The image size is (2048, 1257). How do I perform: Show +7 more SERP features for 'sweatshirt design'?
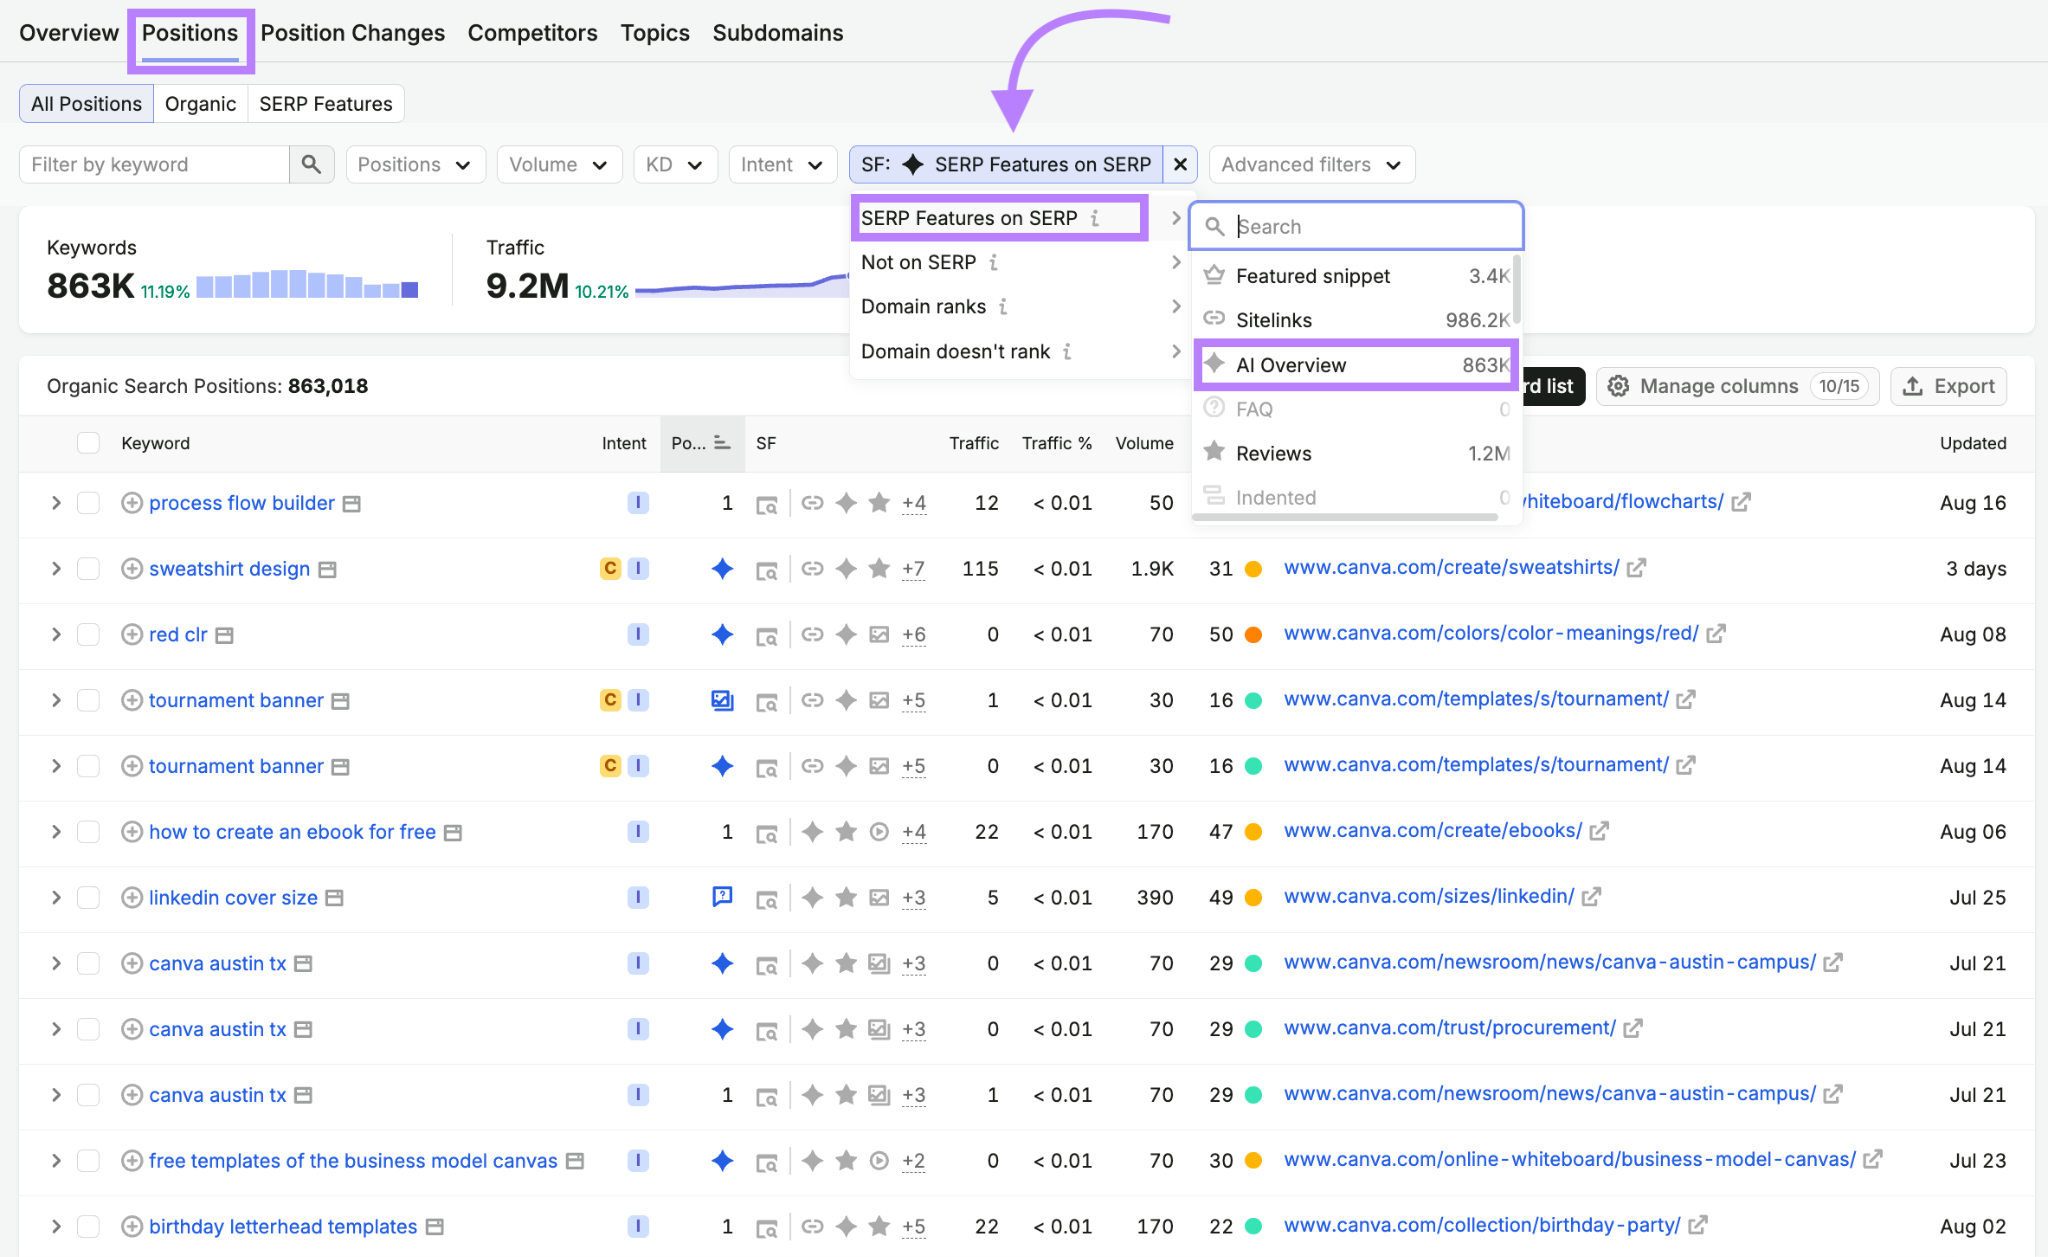(x=913, y=569)
